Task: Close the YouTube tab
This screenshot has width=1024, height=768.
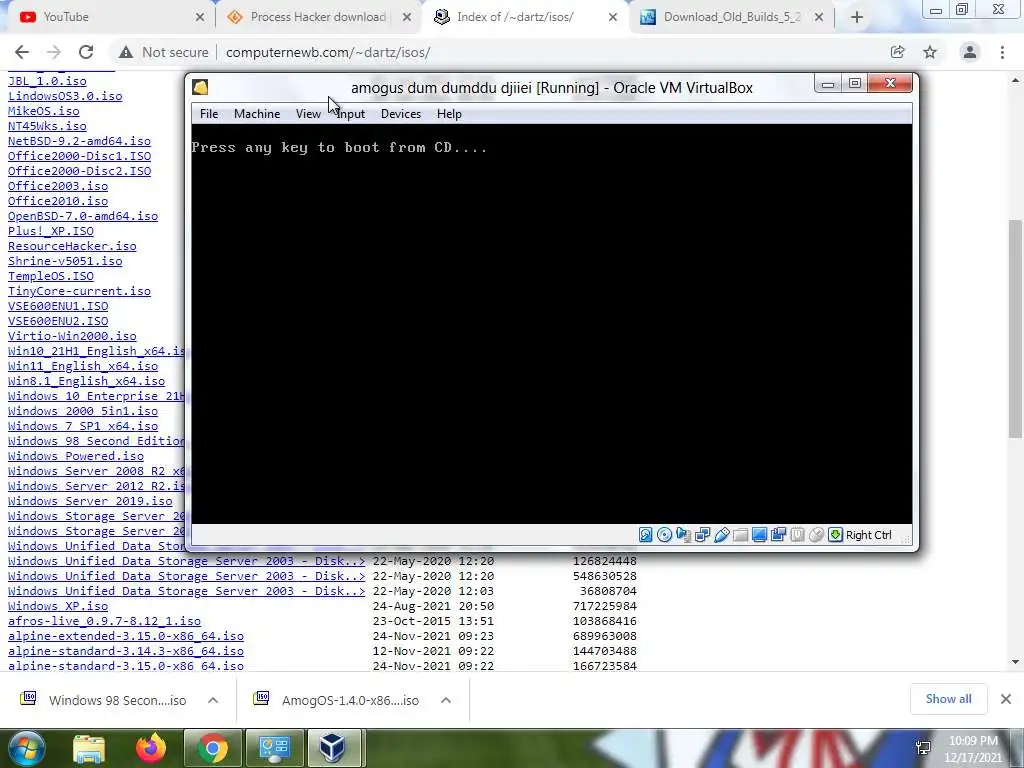Action: [x=200, y=17]
